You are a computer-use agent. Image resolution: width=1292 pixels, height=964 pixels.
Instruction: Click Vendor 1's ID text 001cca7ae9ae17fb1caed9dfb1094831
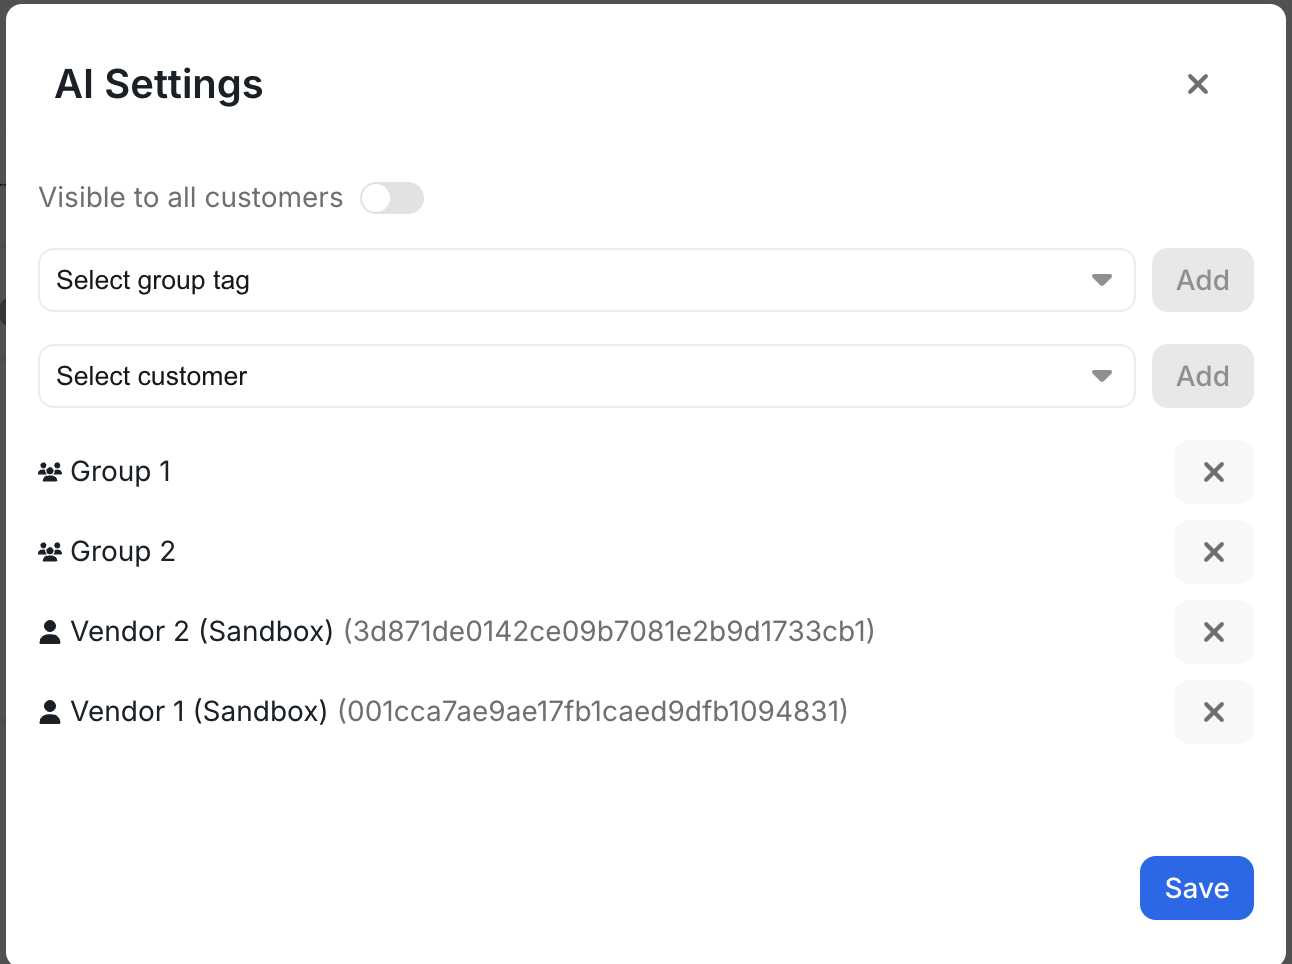click(594, 711)
